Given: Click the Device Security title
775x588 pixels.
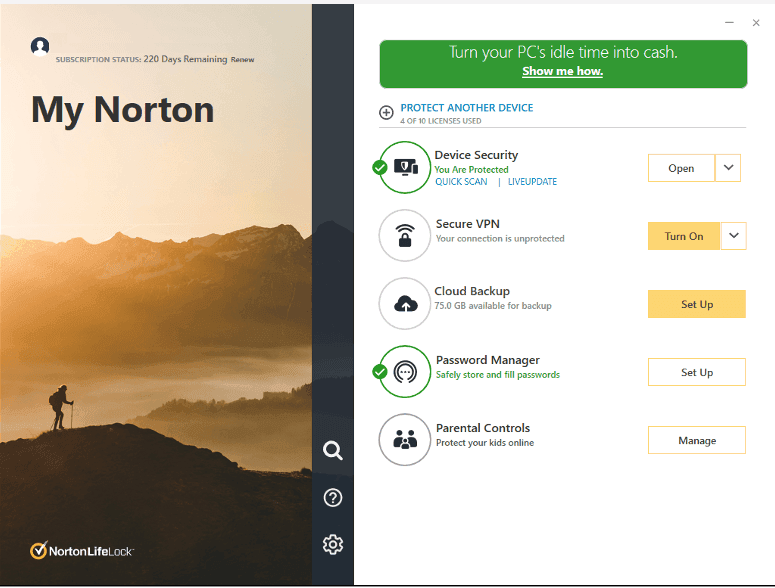Looking at the screenshot, I should click(476, 155).
